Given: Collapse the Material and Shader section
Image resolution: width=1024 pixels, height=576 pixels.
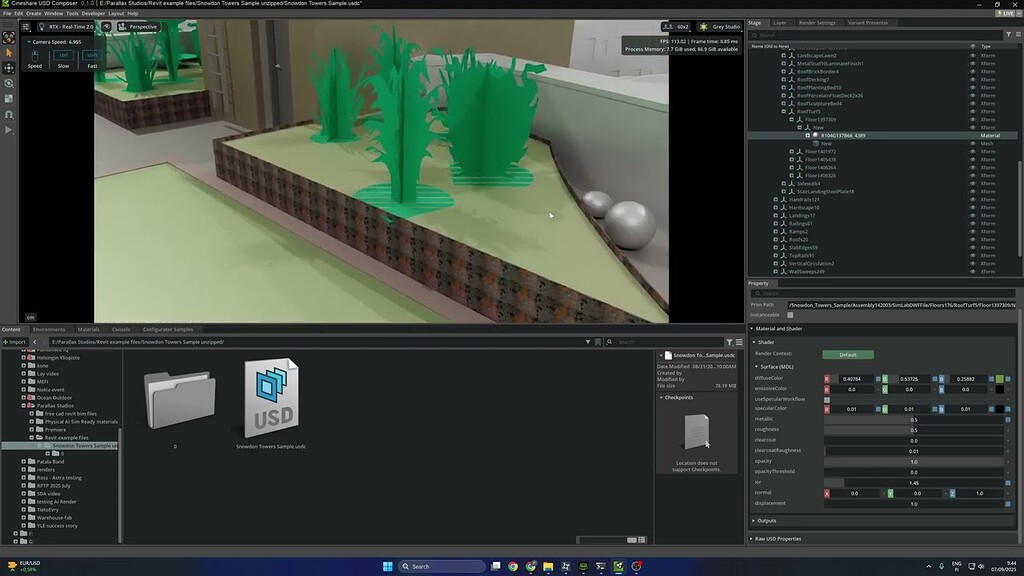Looking at the screenshot, I should coord(753,329).
